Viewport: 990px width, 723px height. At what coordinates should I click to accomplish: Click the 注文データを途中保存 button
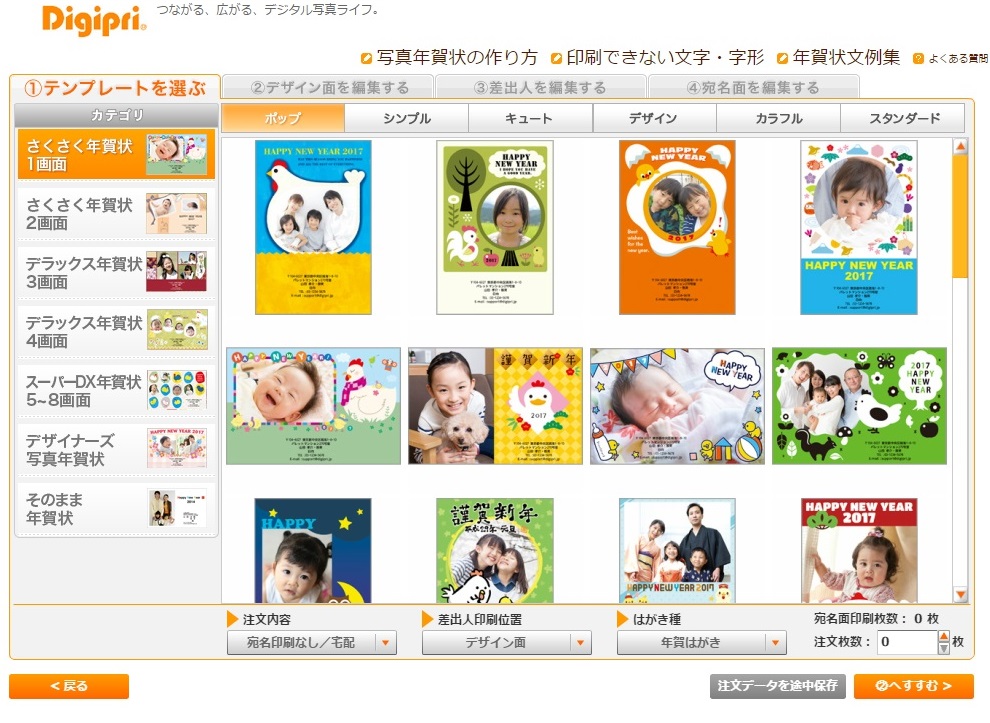click(x=777, y=686)
